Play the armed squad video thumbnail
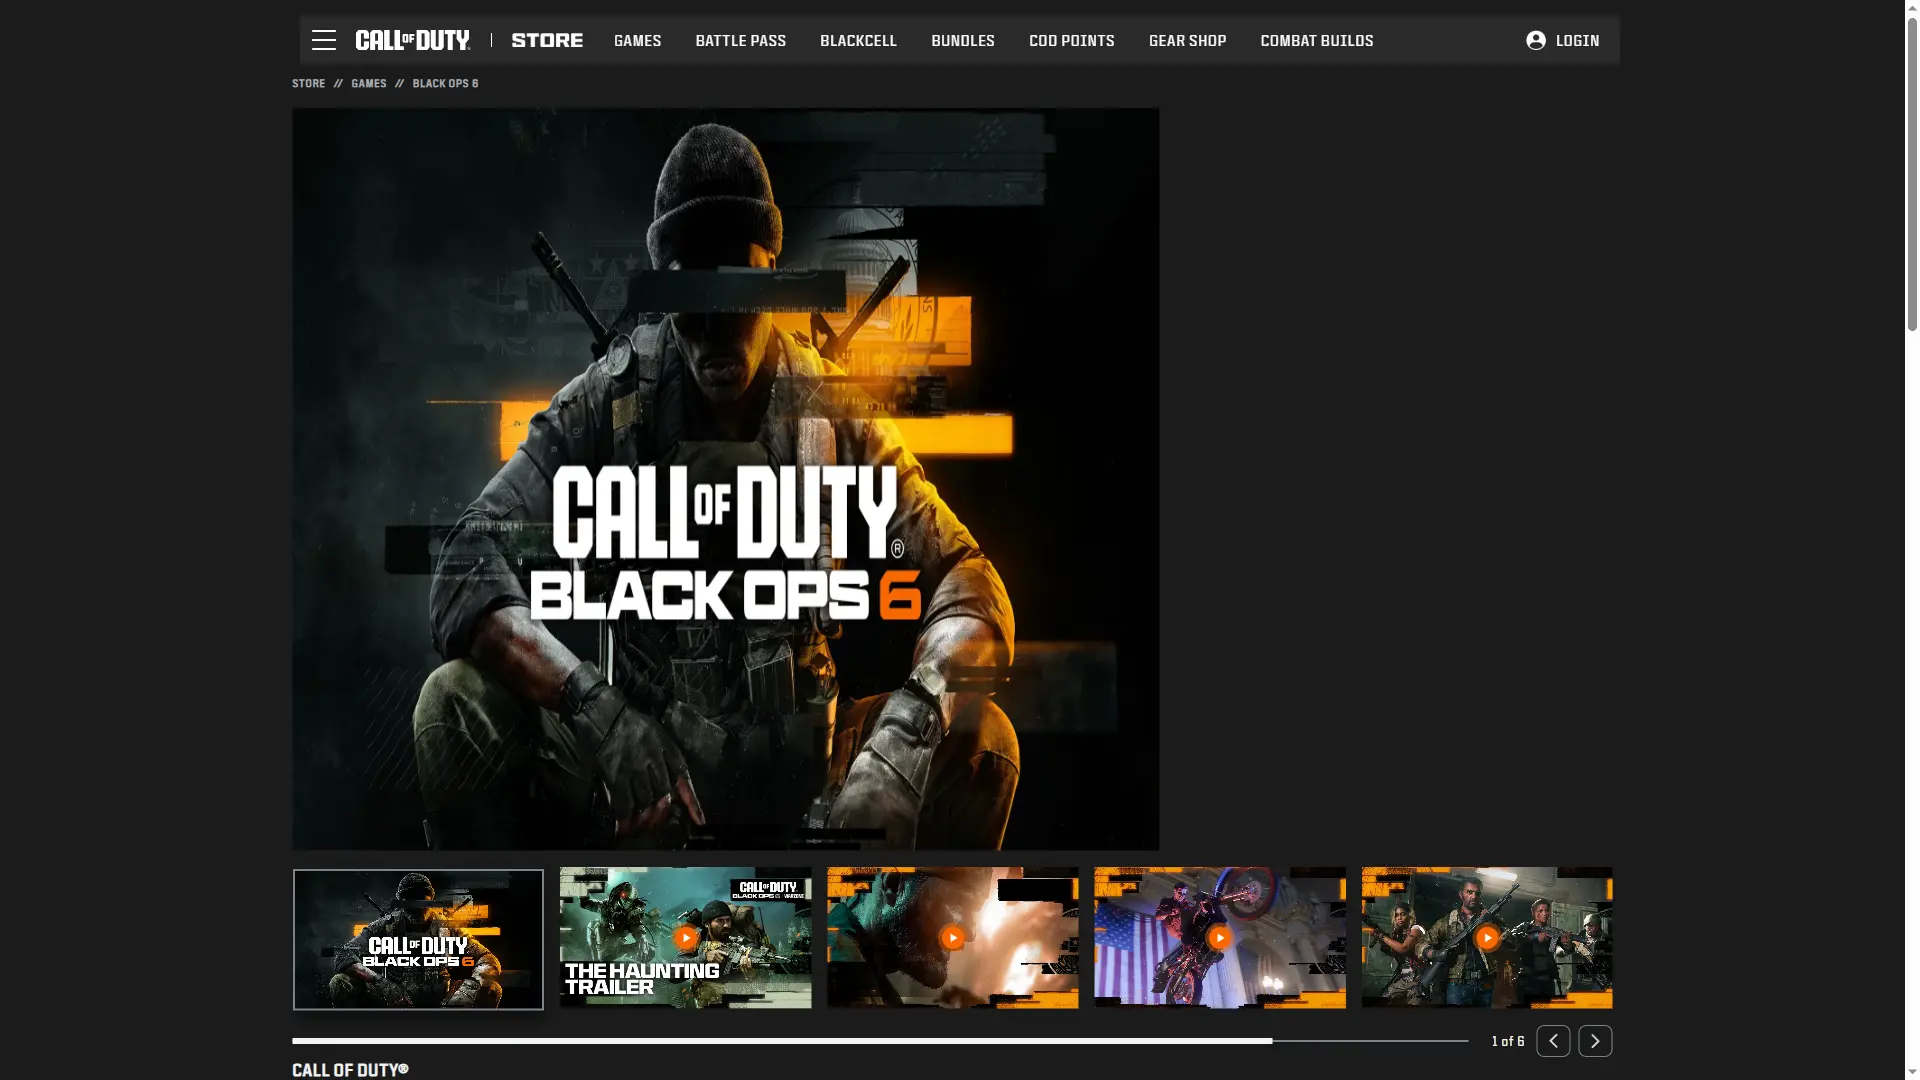 pos(1487,938)
